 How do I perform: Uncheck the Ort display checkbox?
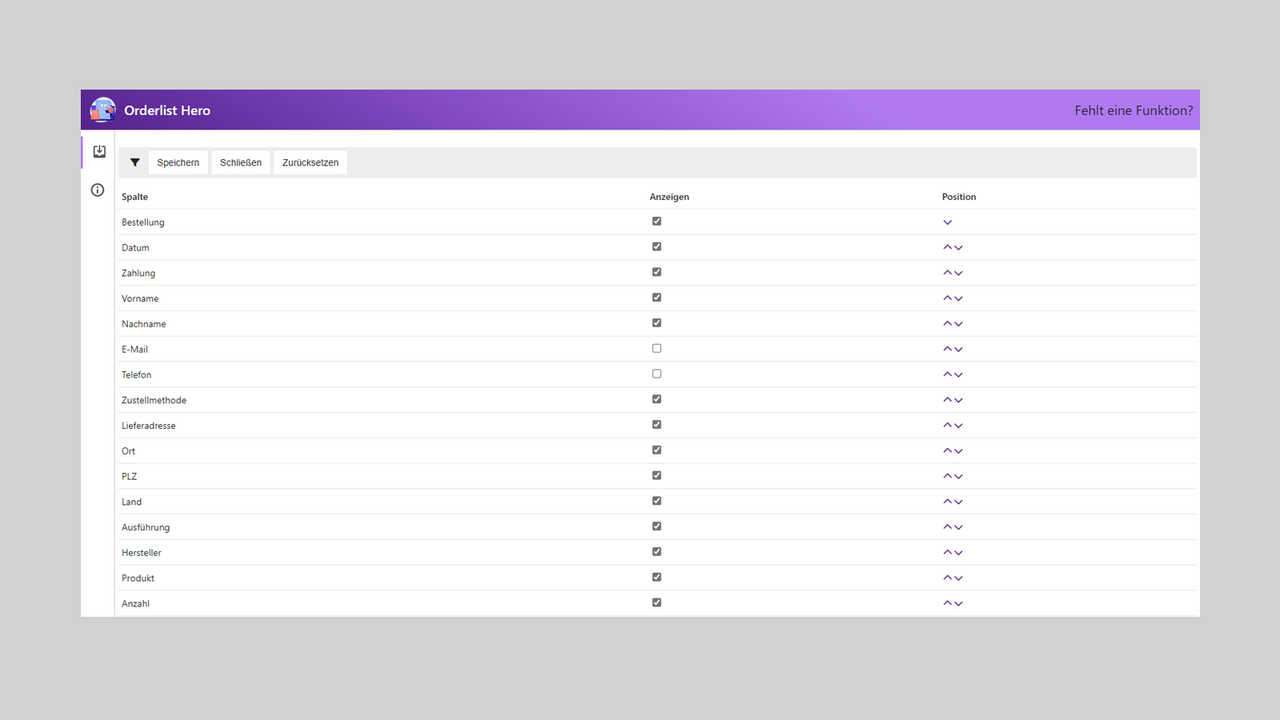[657, 450]
